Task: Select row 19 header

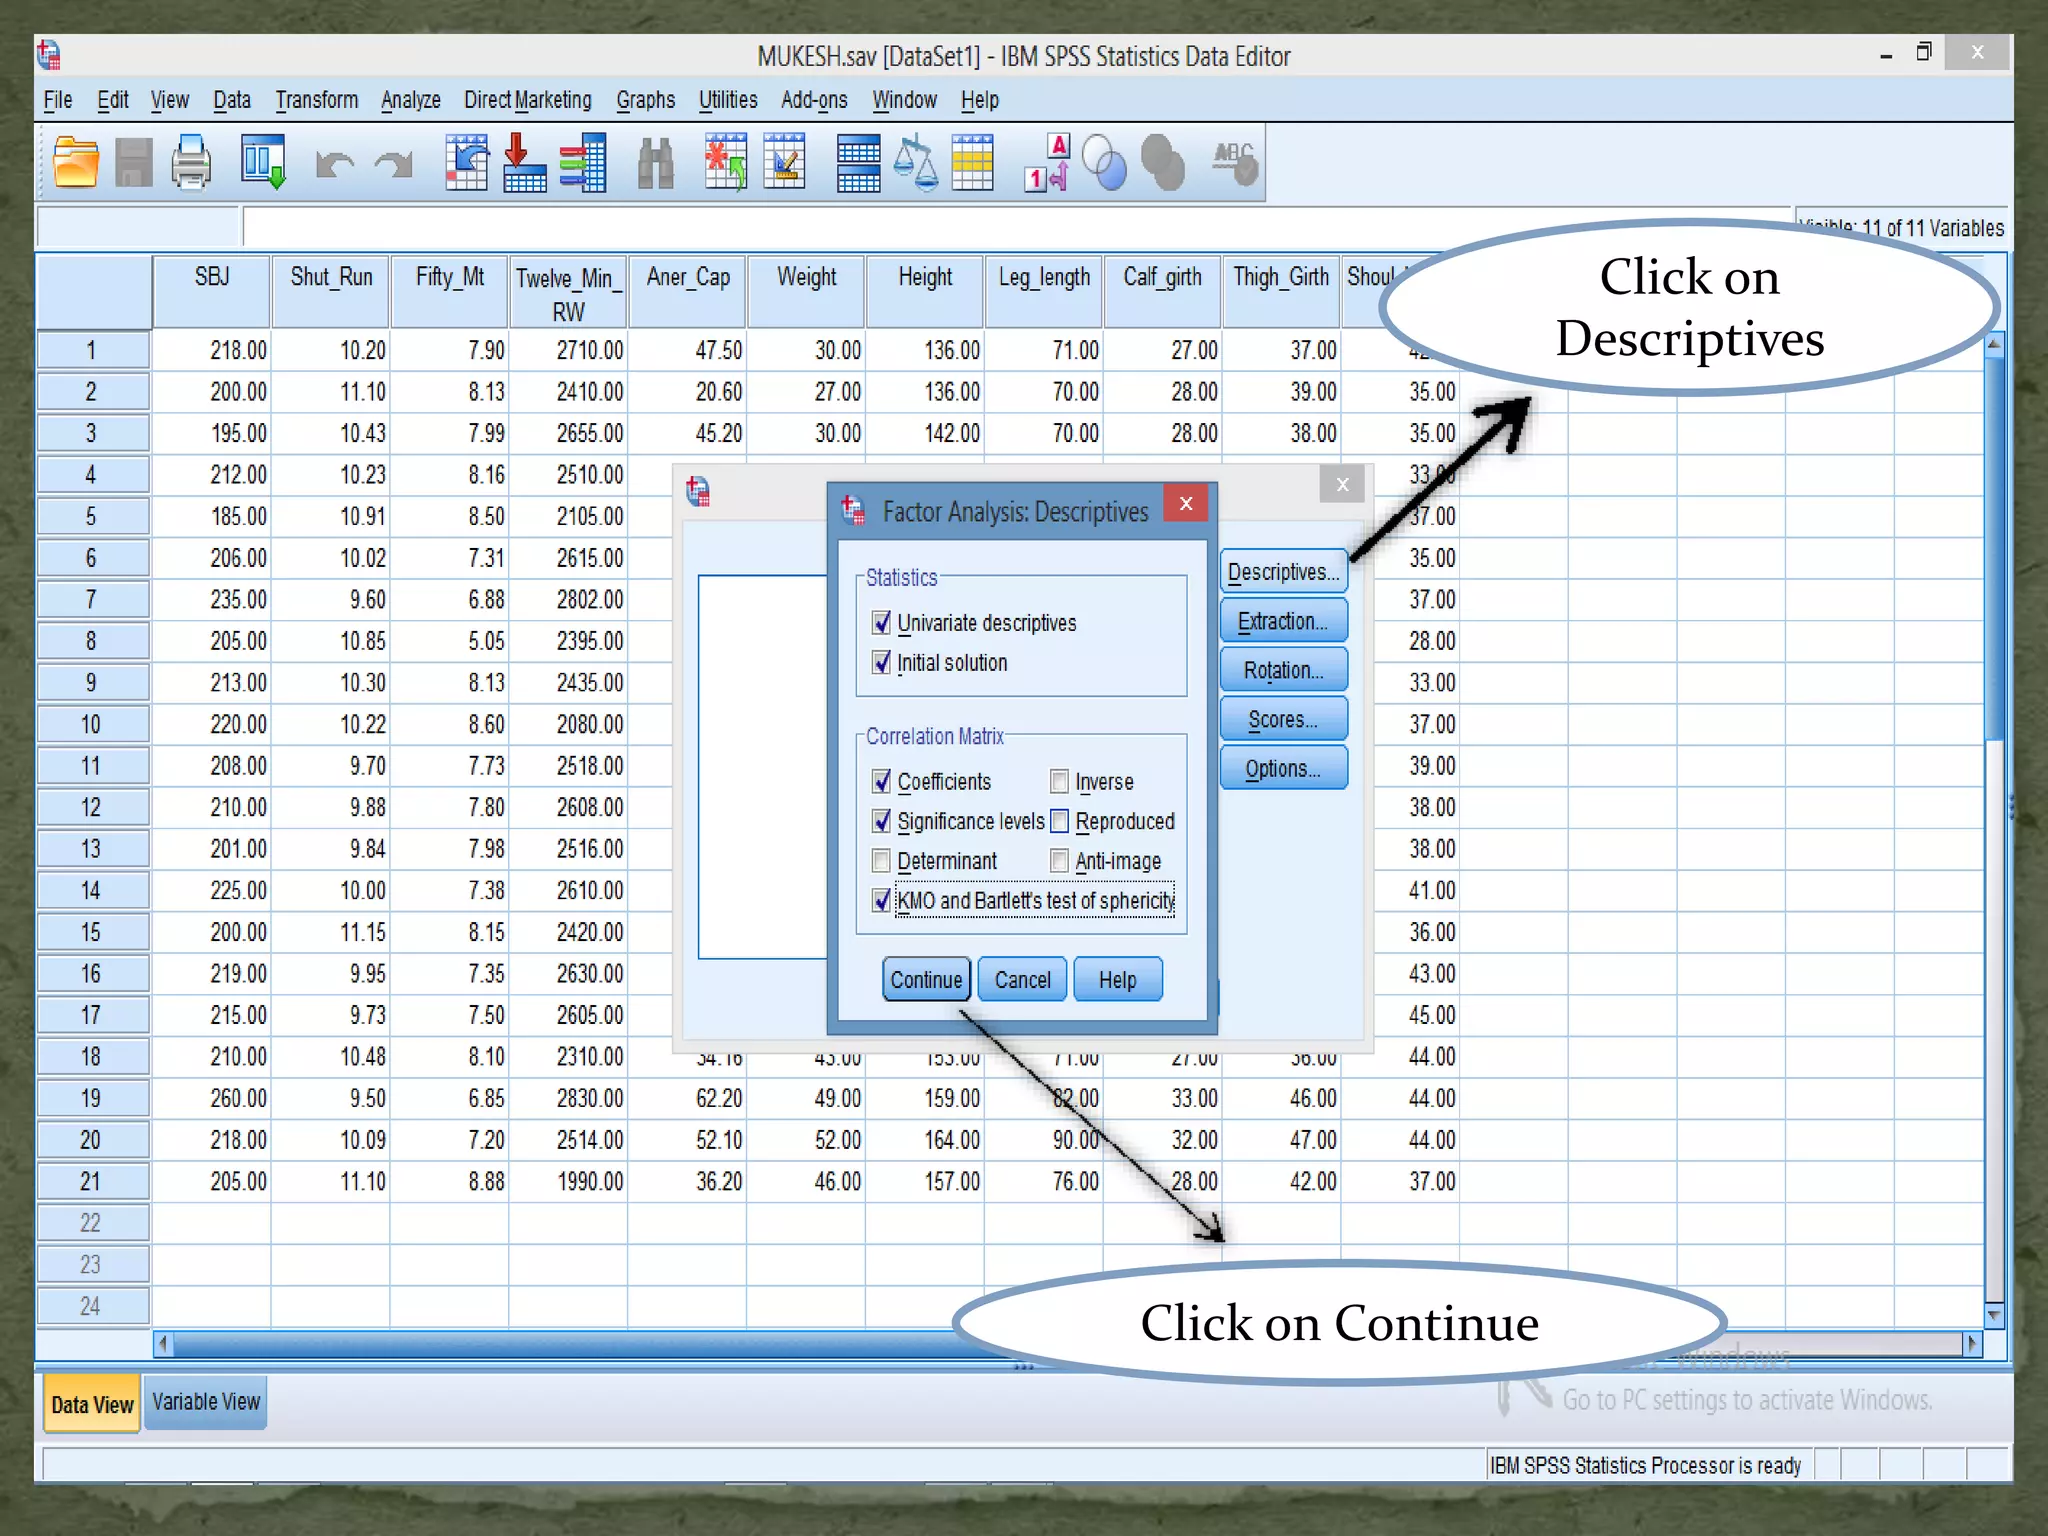Action: [x=92, y=1098]
